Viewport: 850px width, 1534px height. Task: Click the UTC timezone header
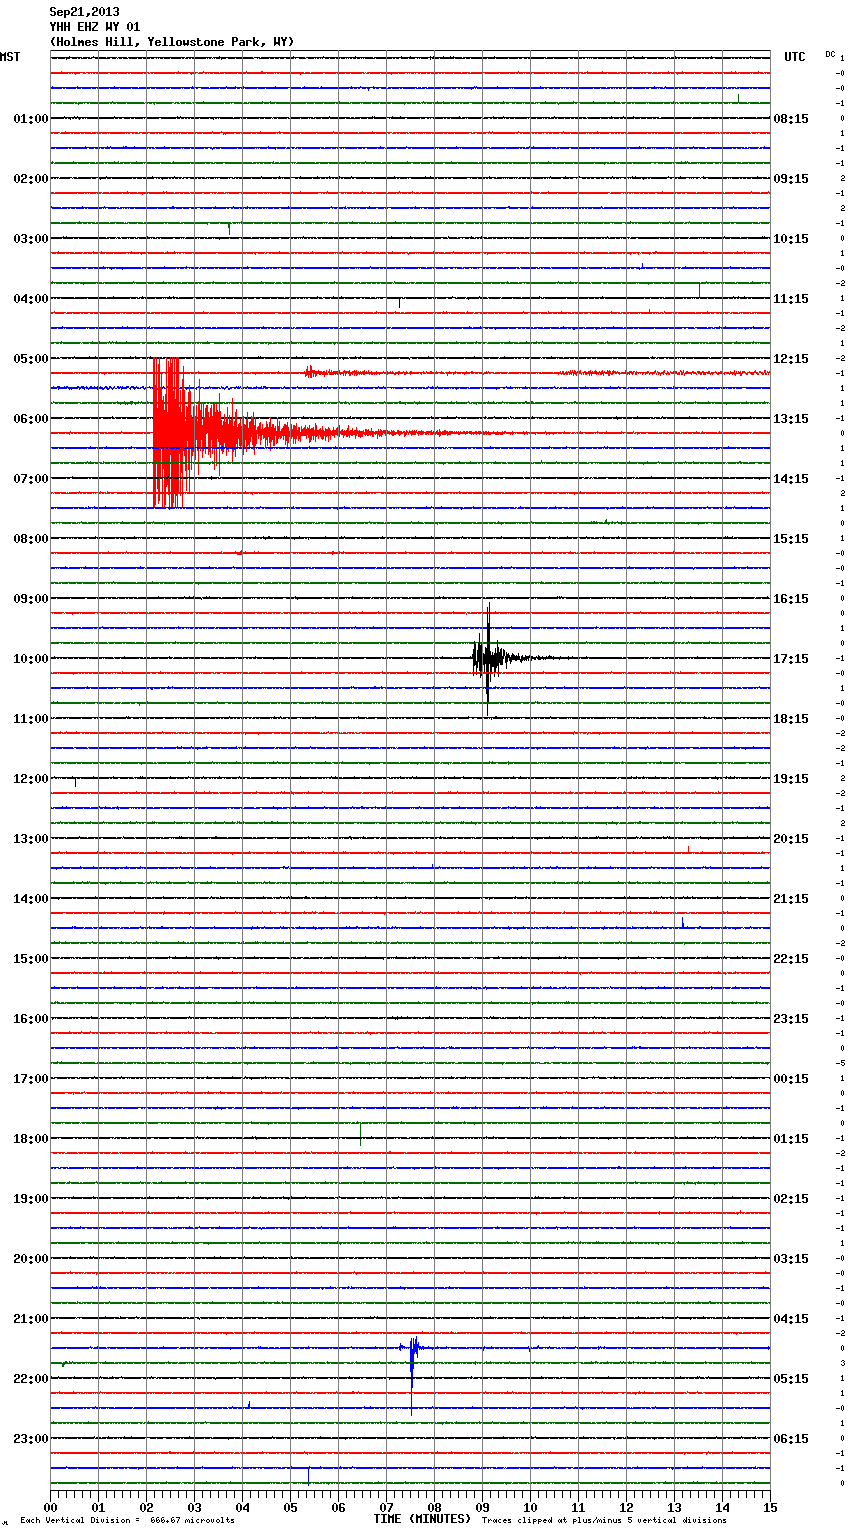(x=794, y=57)
